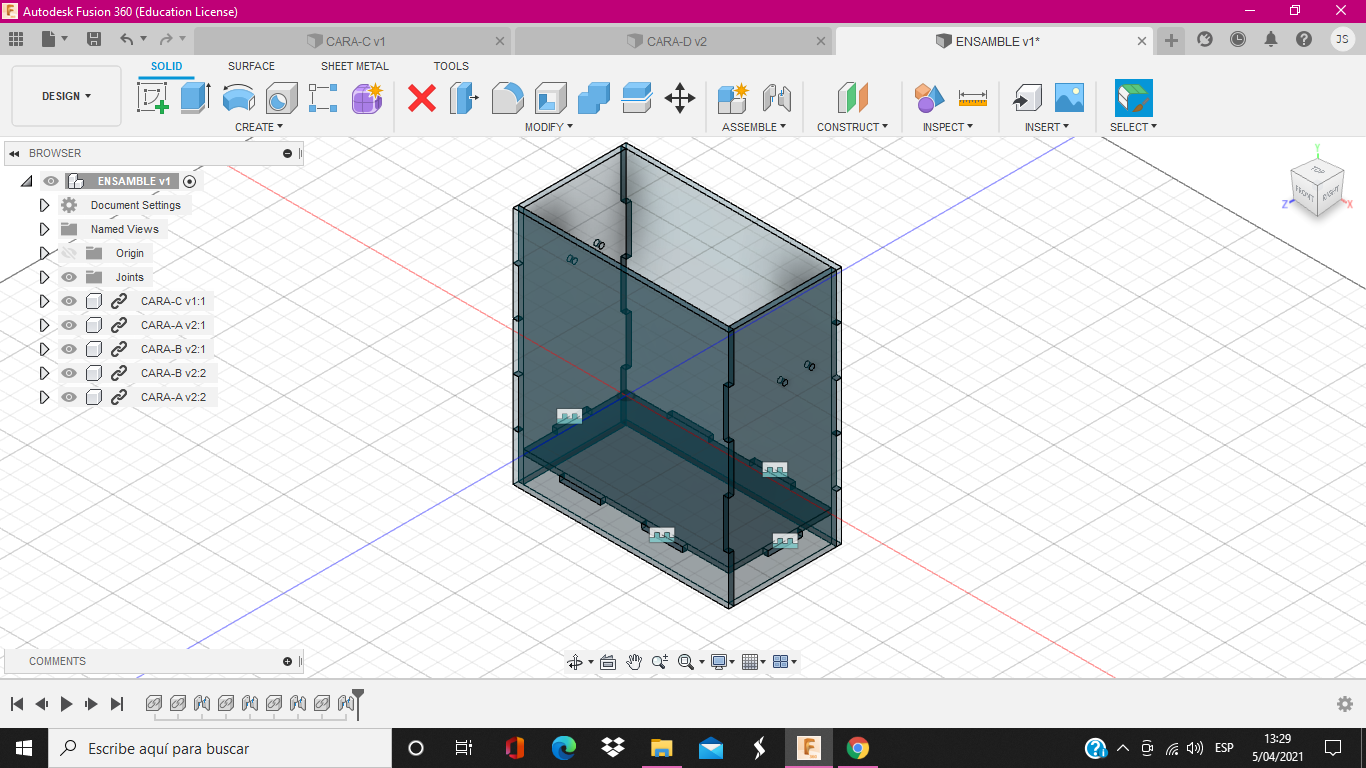Activate the Pan hand tool
The image size is (1366, 768).
(x=634, y=662)
